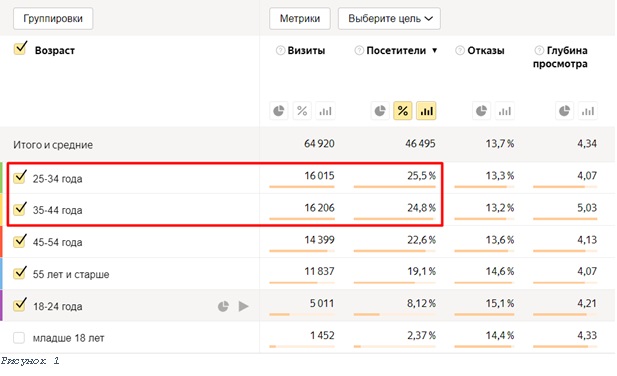The width and height of the screenshot is (617, 376).
Task: Click visitors share 8,12 %
Action: [421, 303]
